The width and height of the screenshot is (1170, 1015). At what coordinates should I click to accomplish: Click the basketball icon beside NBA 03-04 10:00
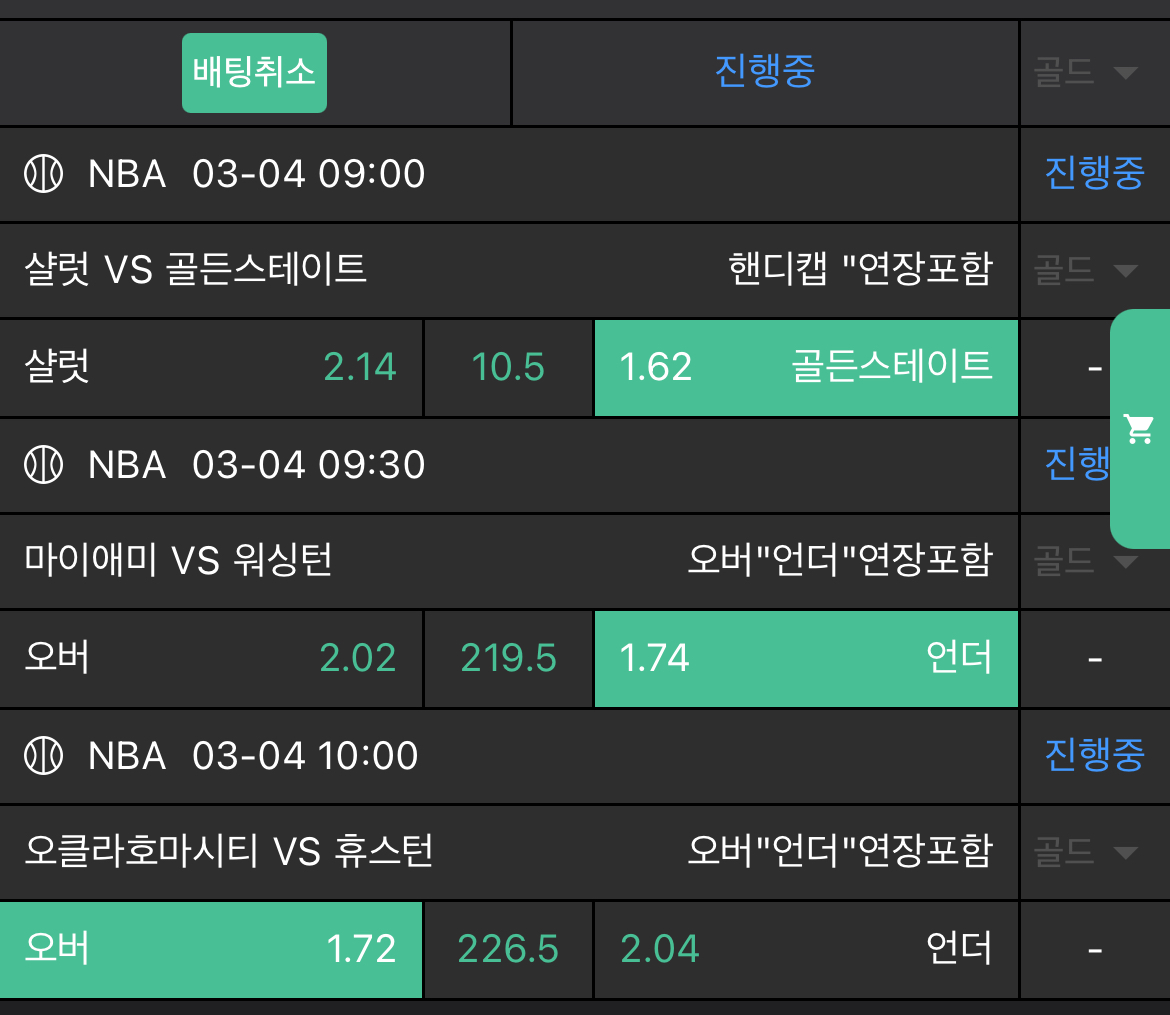pos(43,755)
